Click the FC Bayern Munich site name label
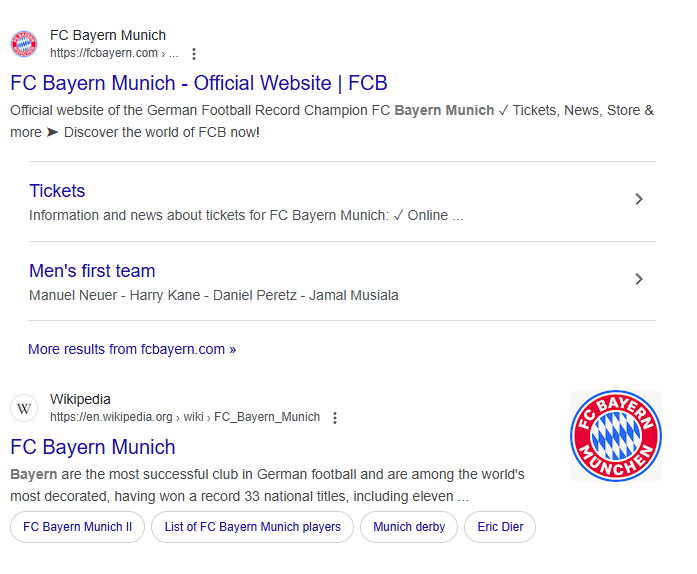 108,35
